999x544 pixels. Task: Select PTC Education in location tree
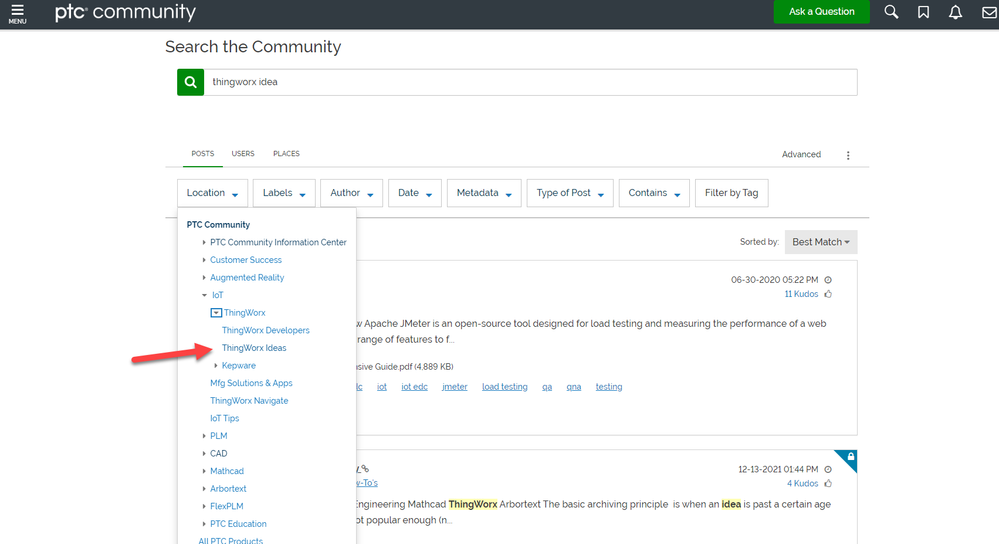(x=238, y=524)
